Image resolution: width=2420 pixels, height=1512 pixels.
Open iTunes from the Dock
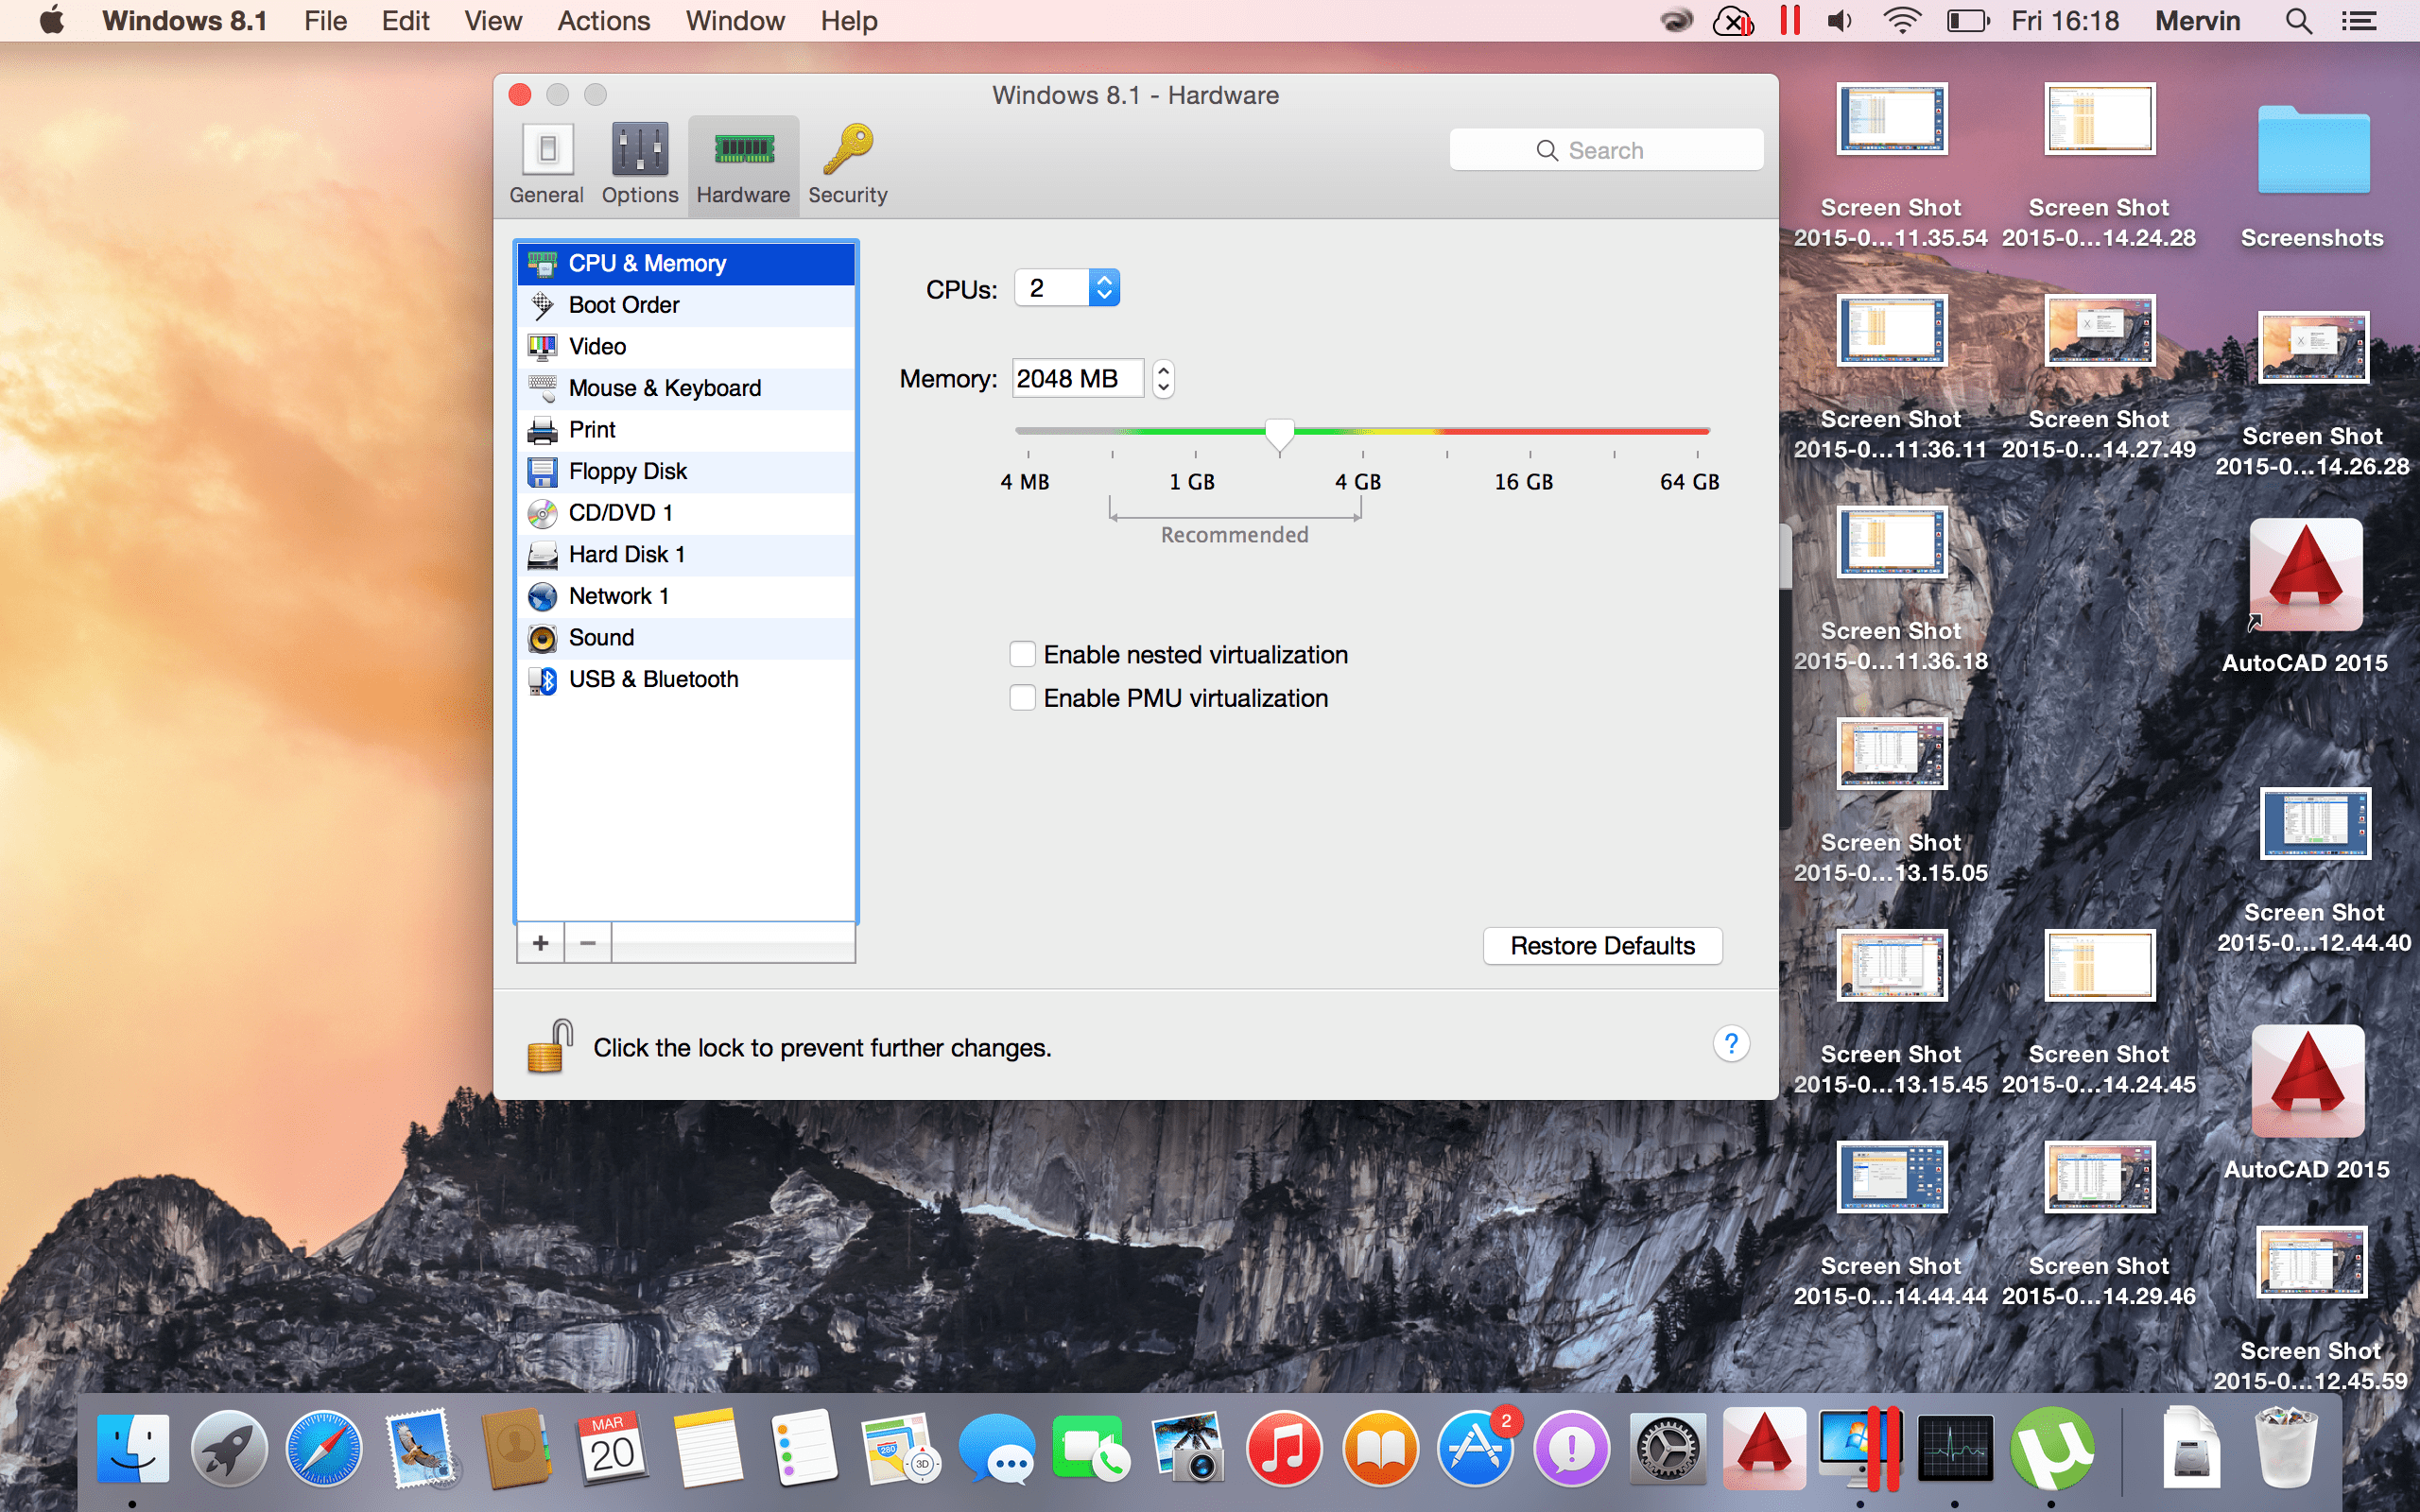(1284, 1448)
